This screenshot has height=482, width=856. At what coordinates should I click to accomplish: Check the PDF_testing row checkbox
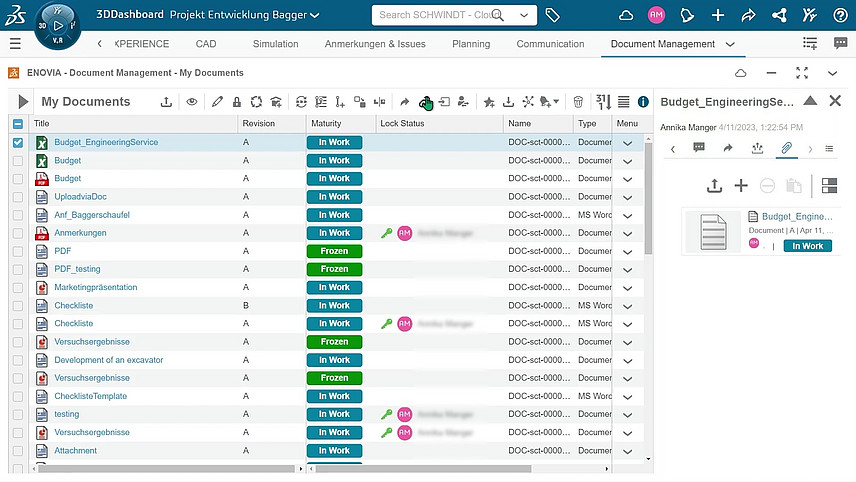[18, 270]
